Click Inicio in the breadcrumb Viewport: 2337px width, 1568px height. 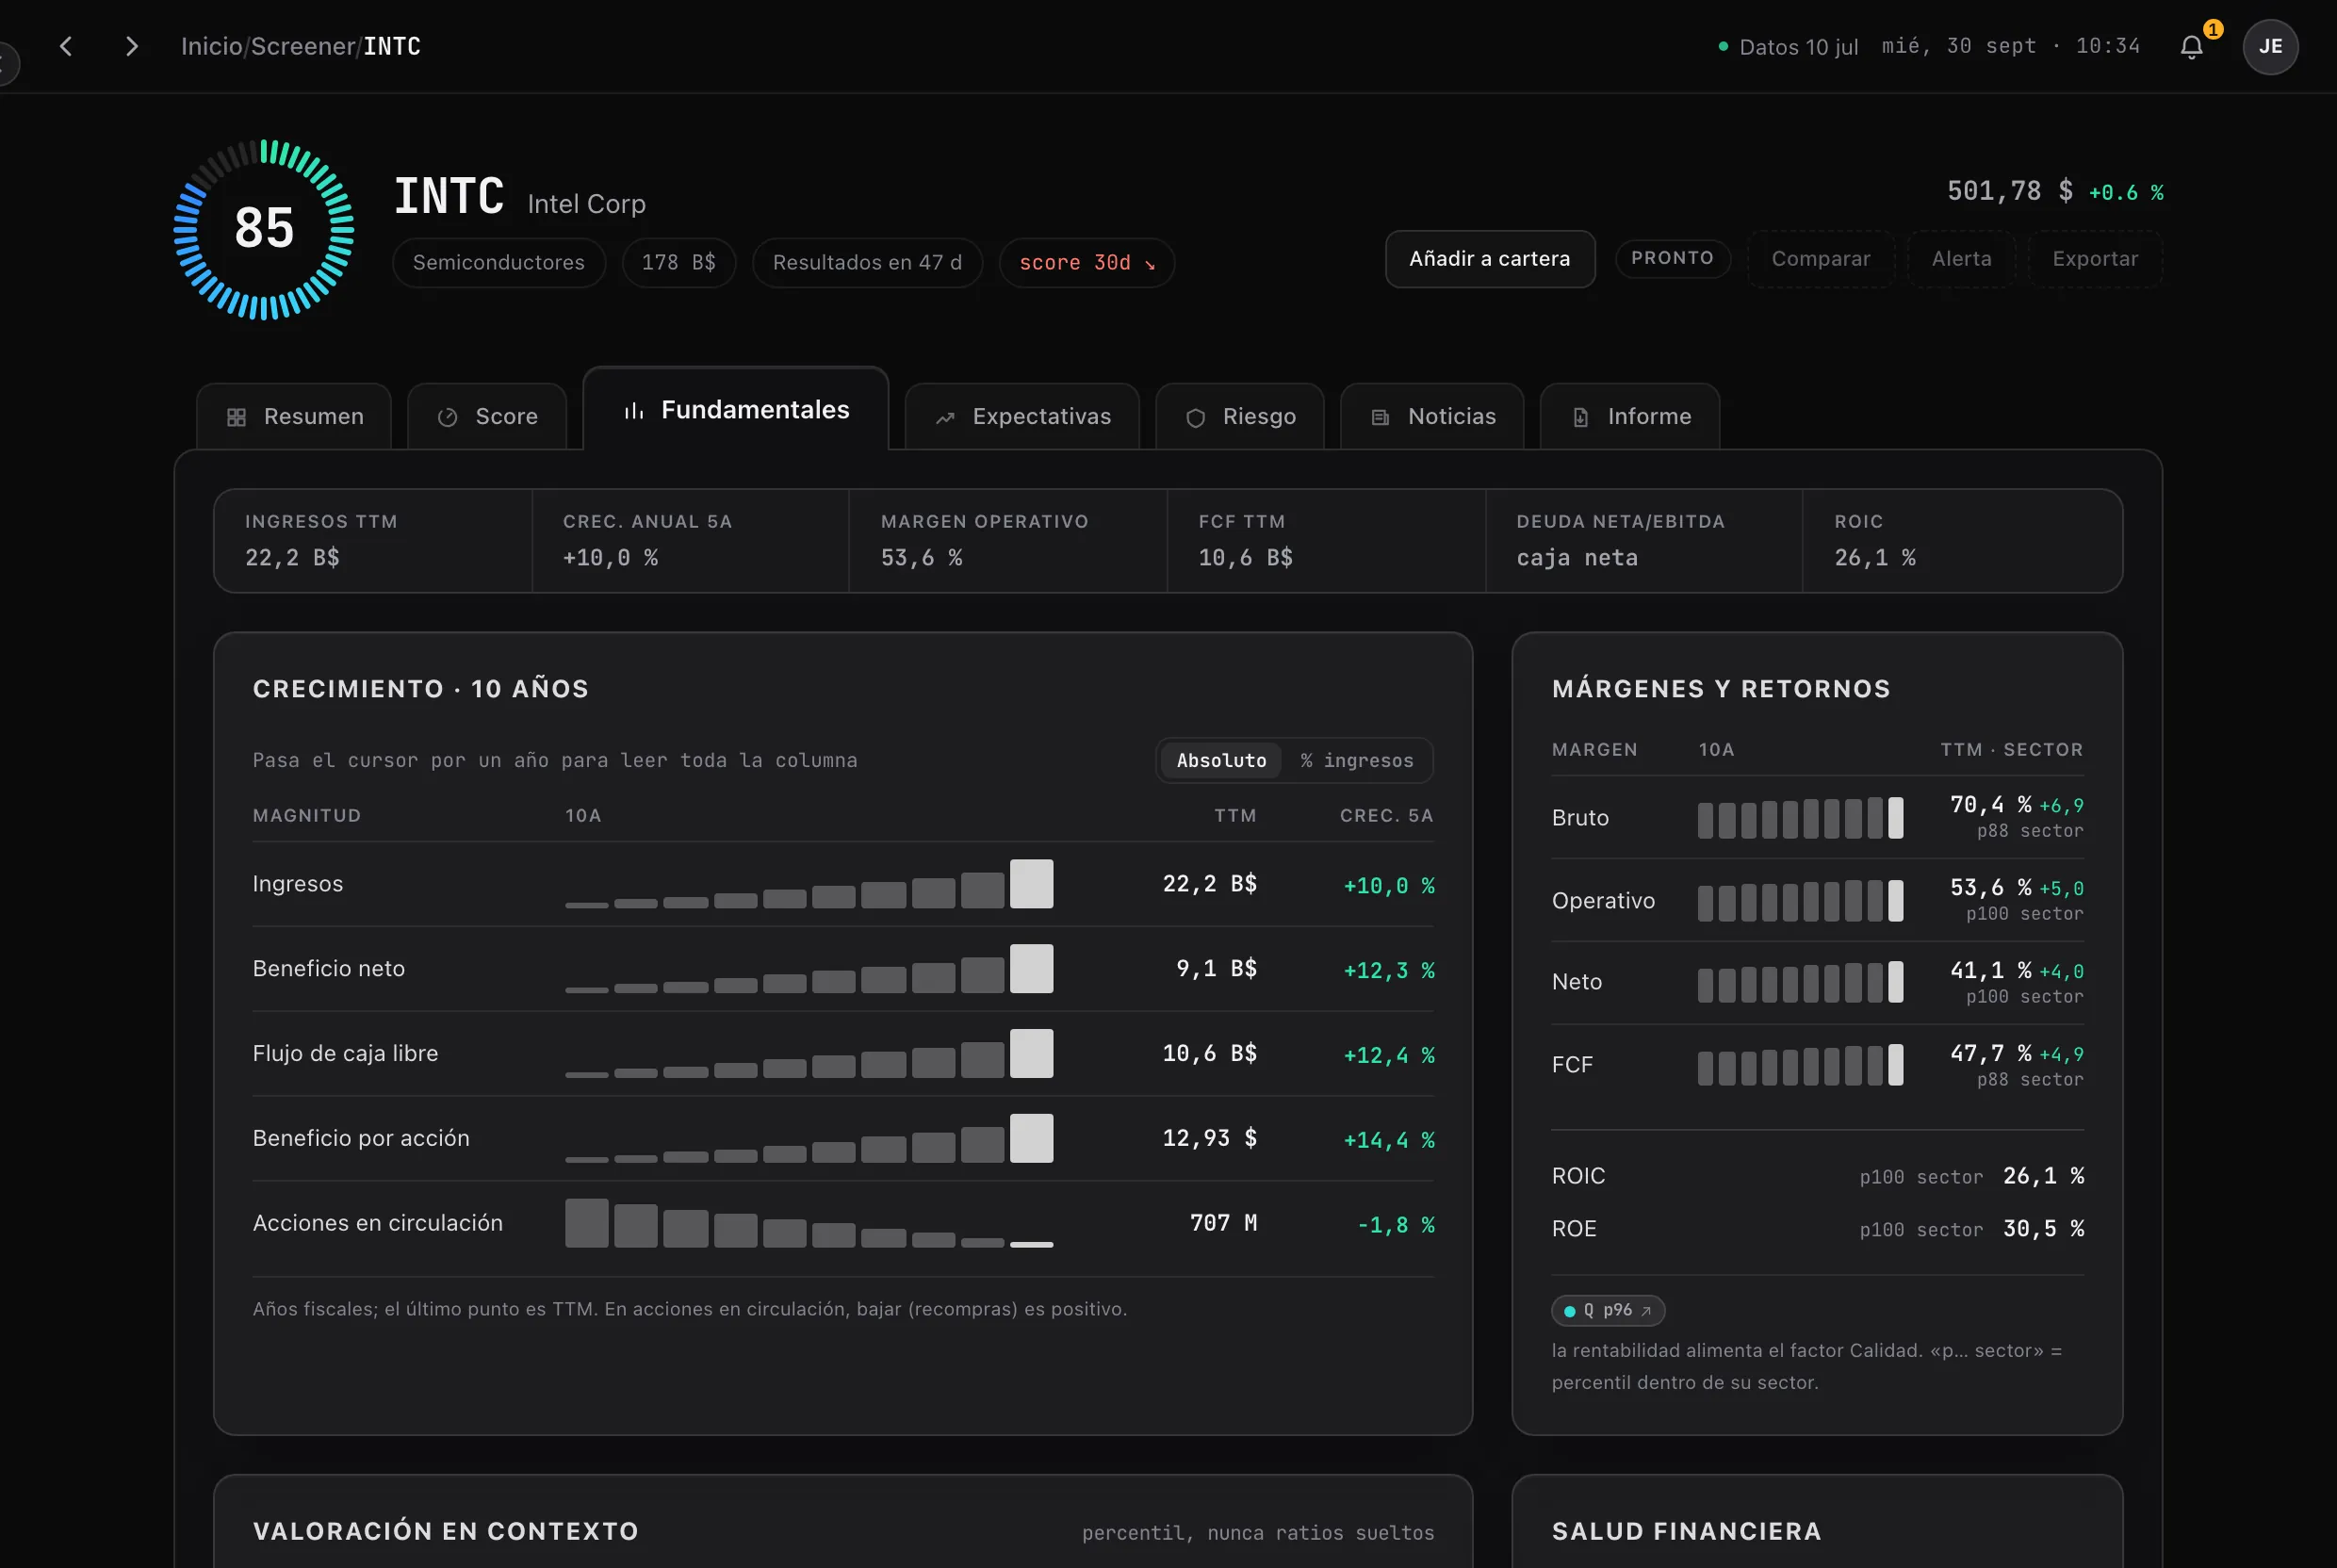click(x=211, y=46)
